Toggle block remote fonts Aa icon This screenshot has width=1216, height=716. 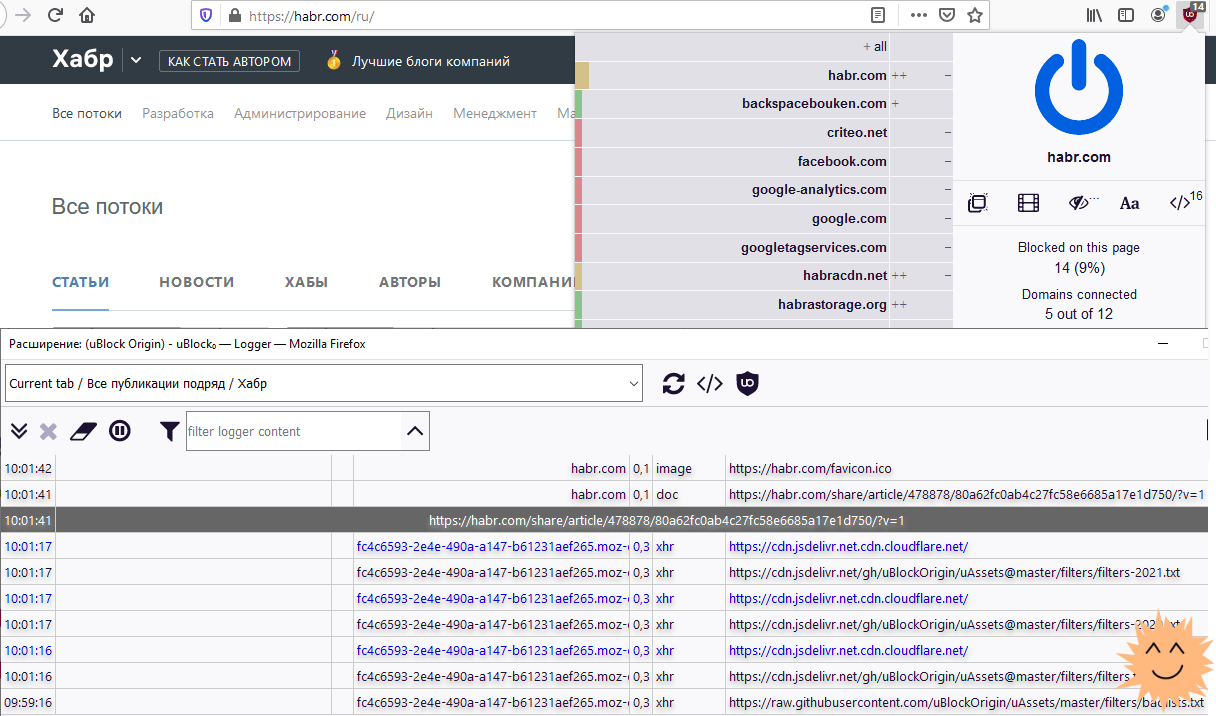[1129, 203]
